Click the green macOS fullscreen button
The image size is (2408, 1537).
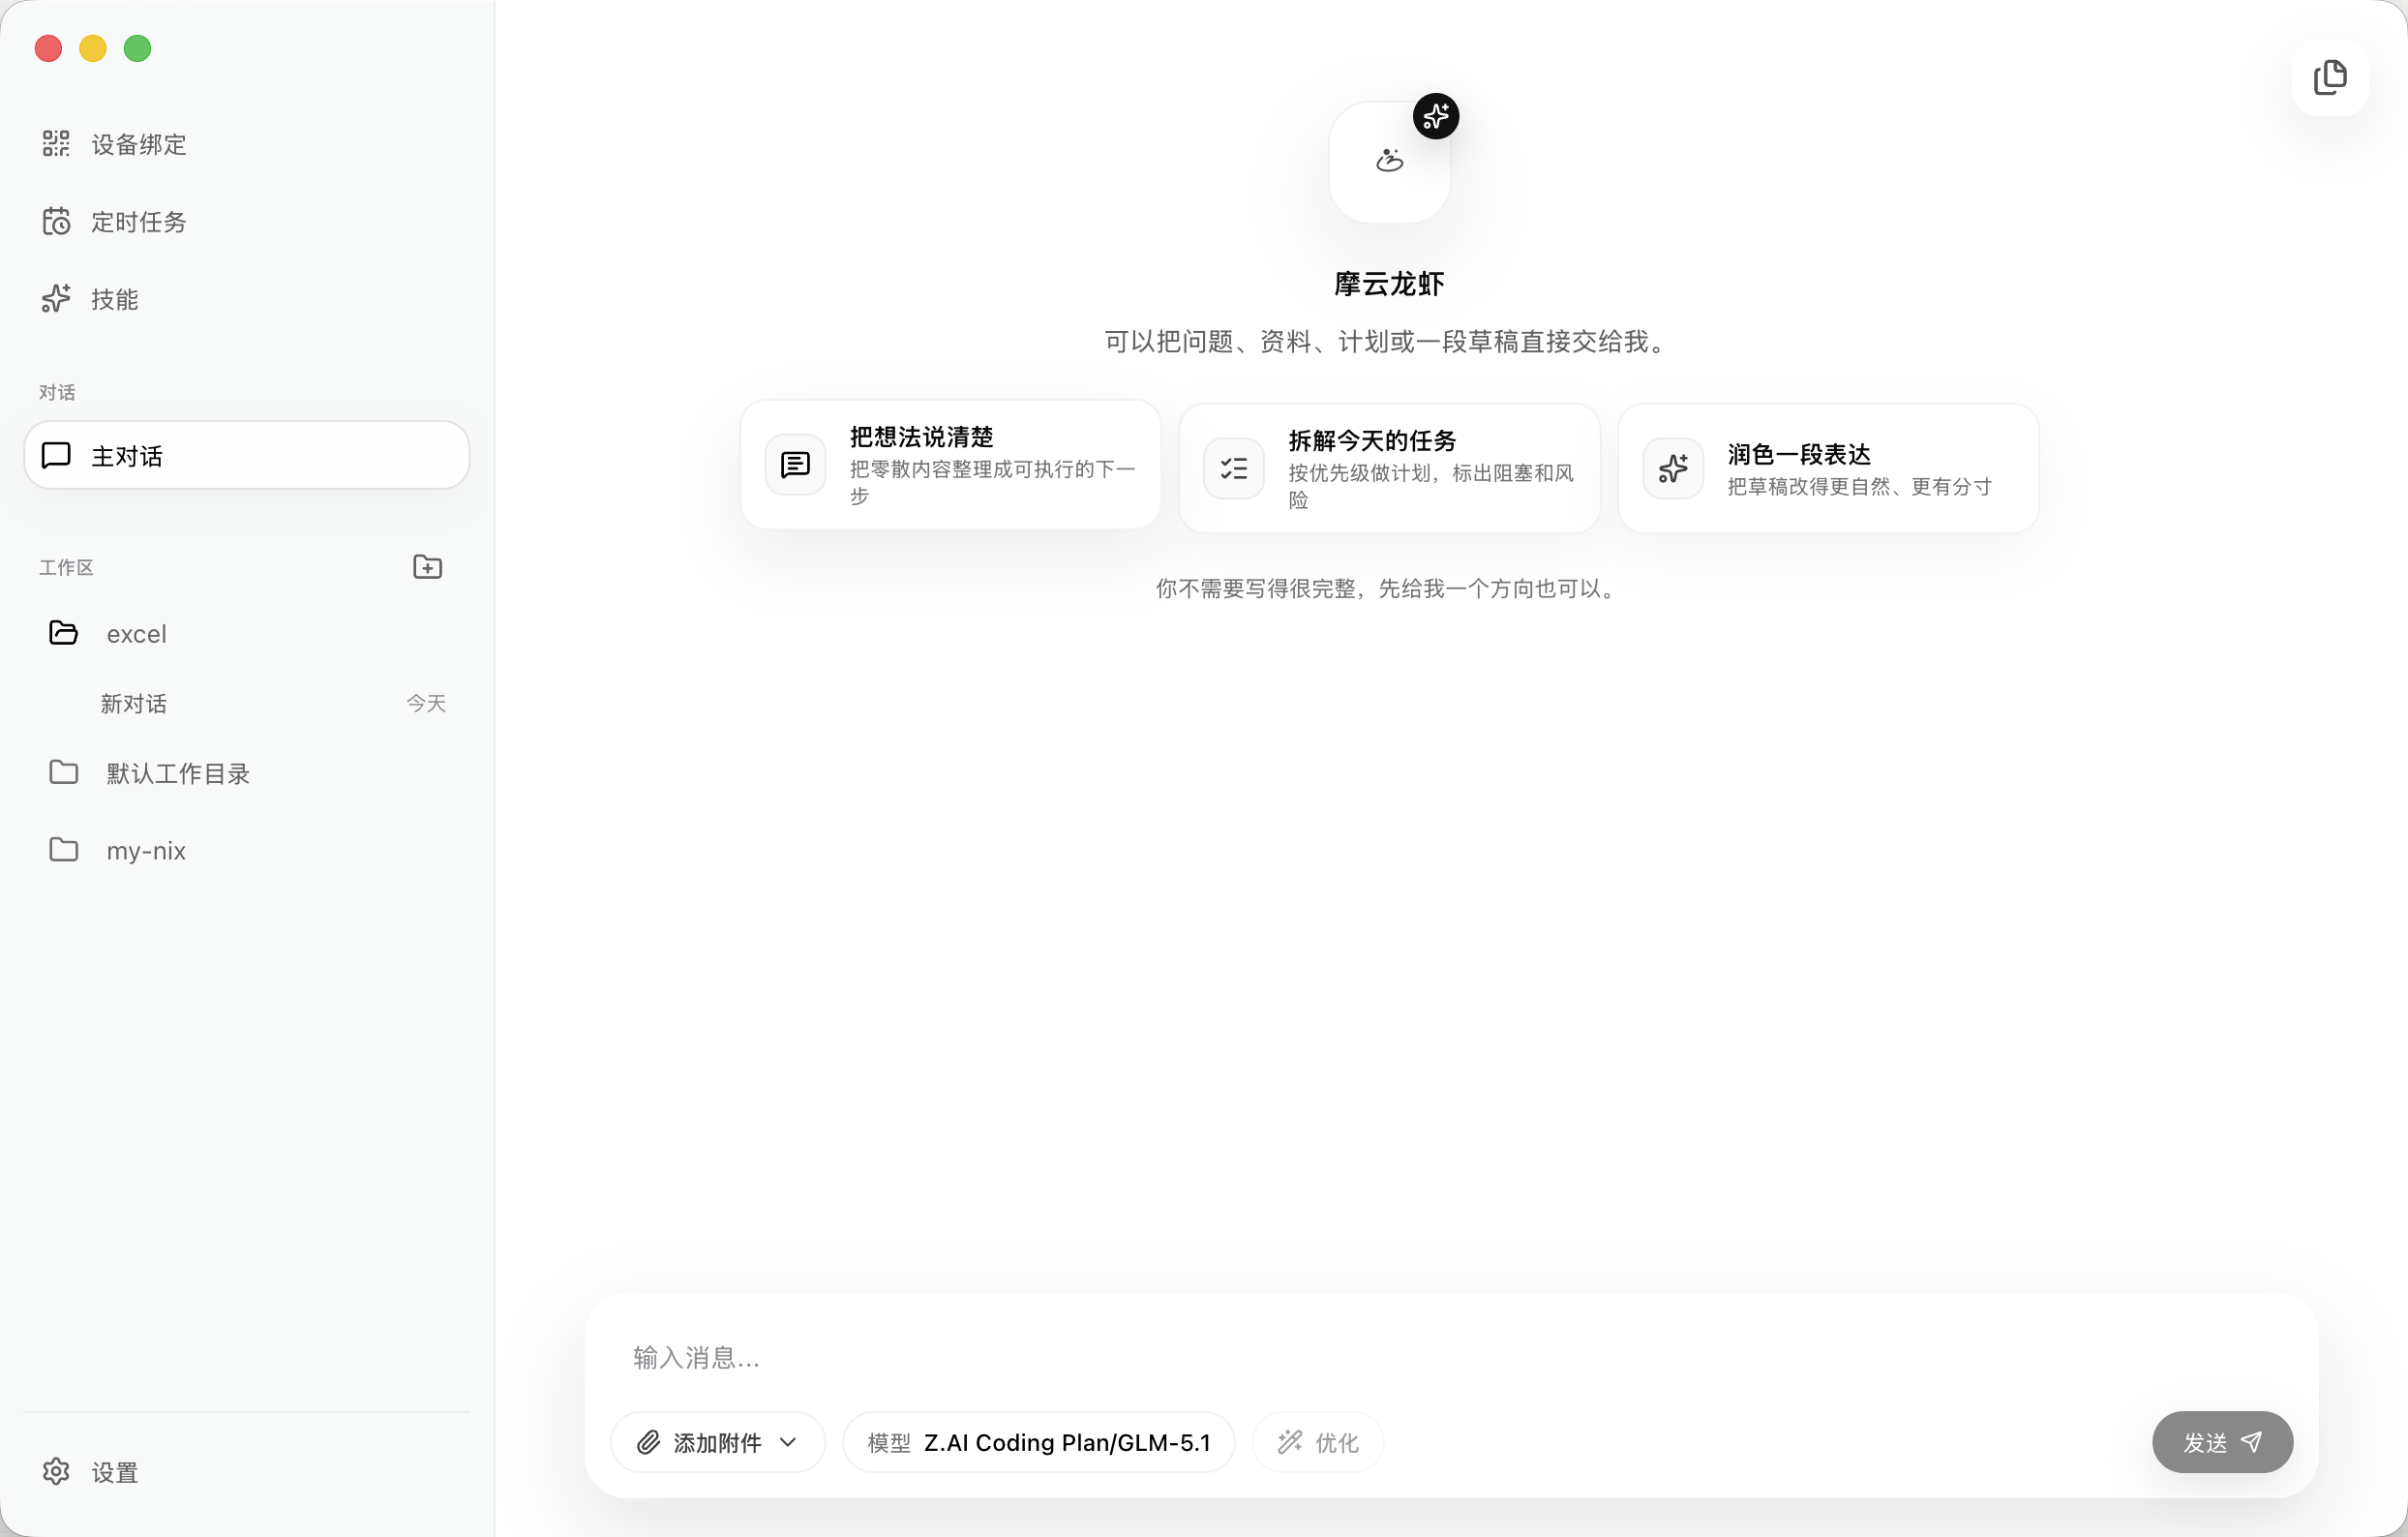(137, 48)
